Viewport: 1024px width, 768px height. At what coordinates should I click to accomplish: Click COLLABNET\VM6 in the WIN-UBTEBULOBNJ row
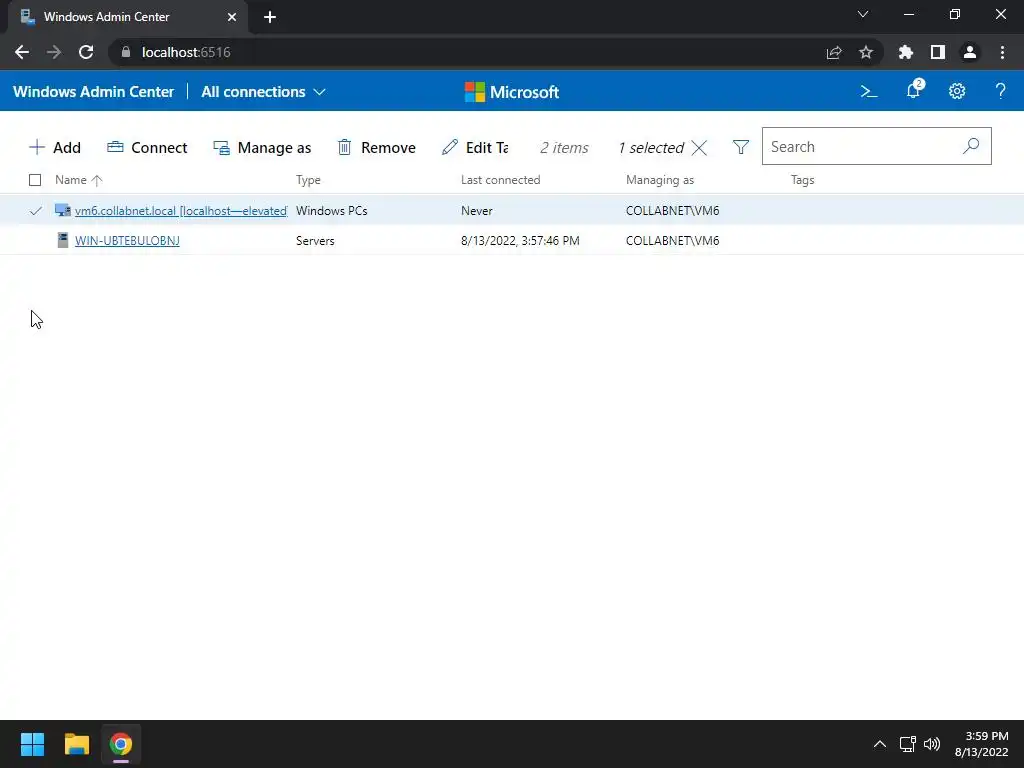(673, 240)
